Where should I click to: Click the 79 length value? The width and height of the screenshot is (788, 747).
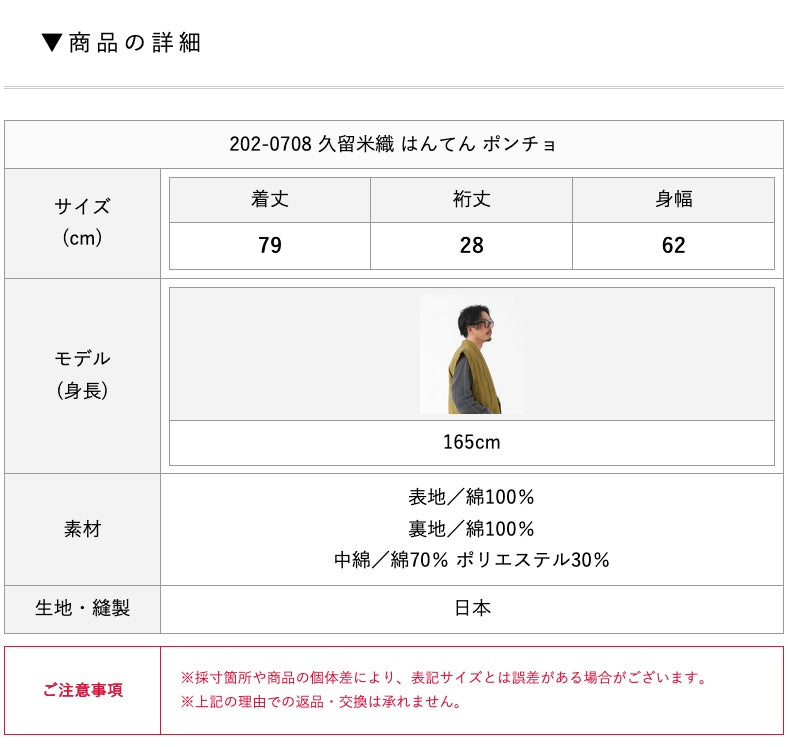tap(270, 245)
